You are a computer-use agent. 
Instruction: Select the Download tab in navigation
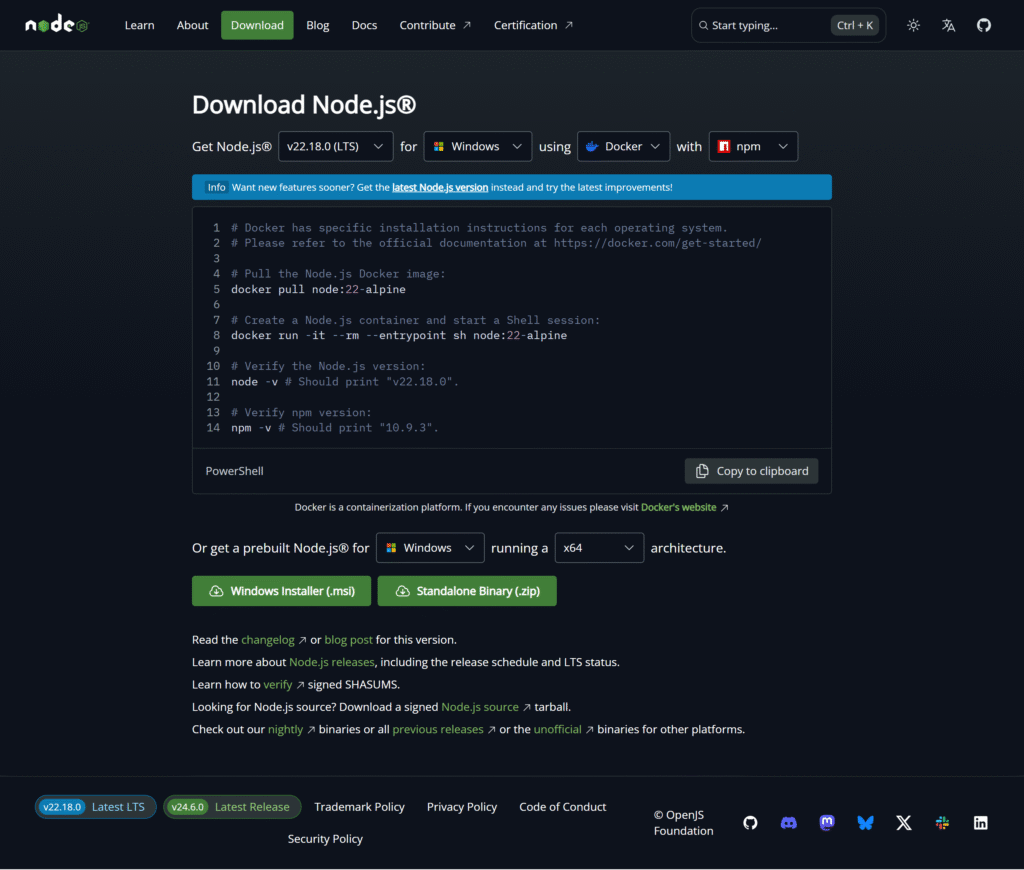click(257, 25)
